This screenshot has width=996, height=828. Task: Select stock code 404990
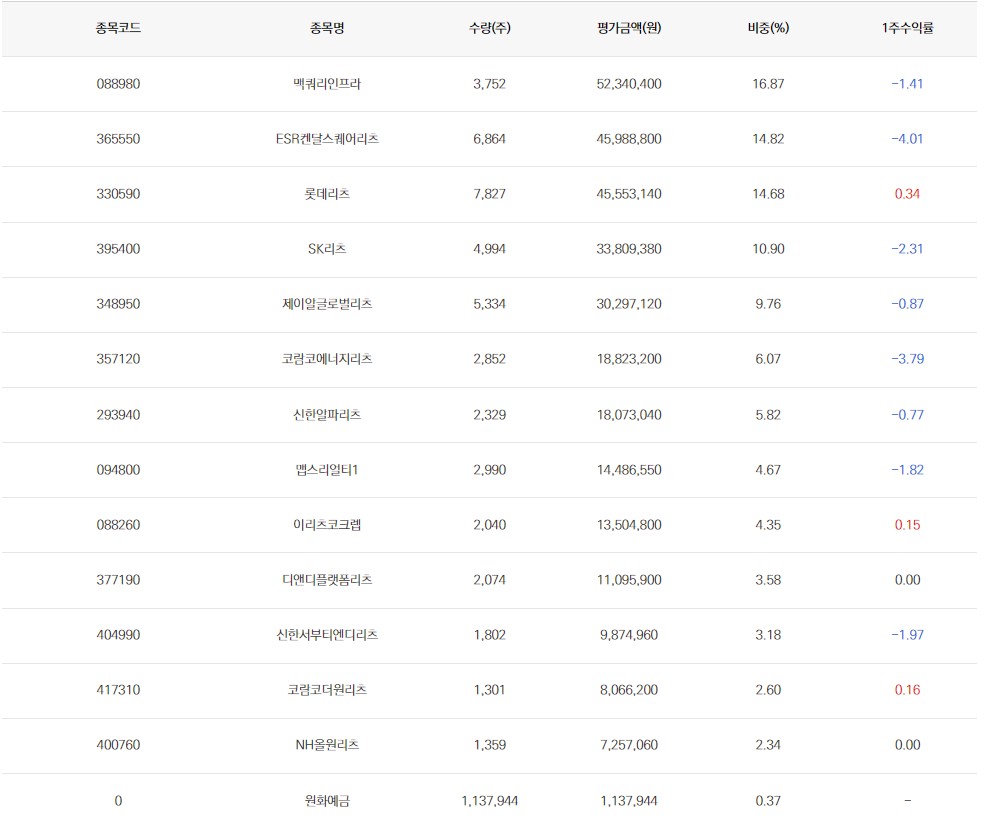coord(118,635)
